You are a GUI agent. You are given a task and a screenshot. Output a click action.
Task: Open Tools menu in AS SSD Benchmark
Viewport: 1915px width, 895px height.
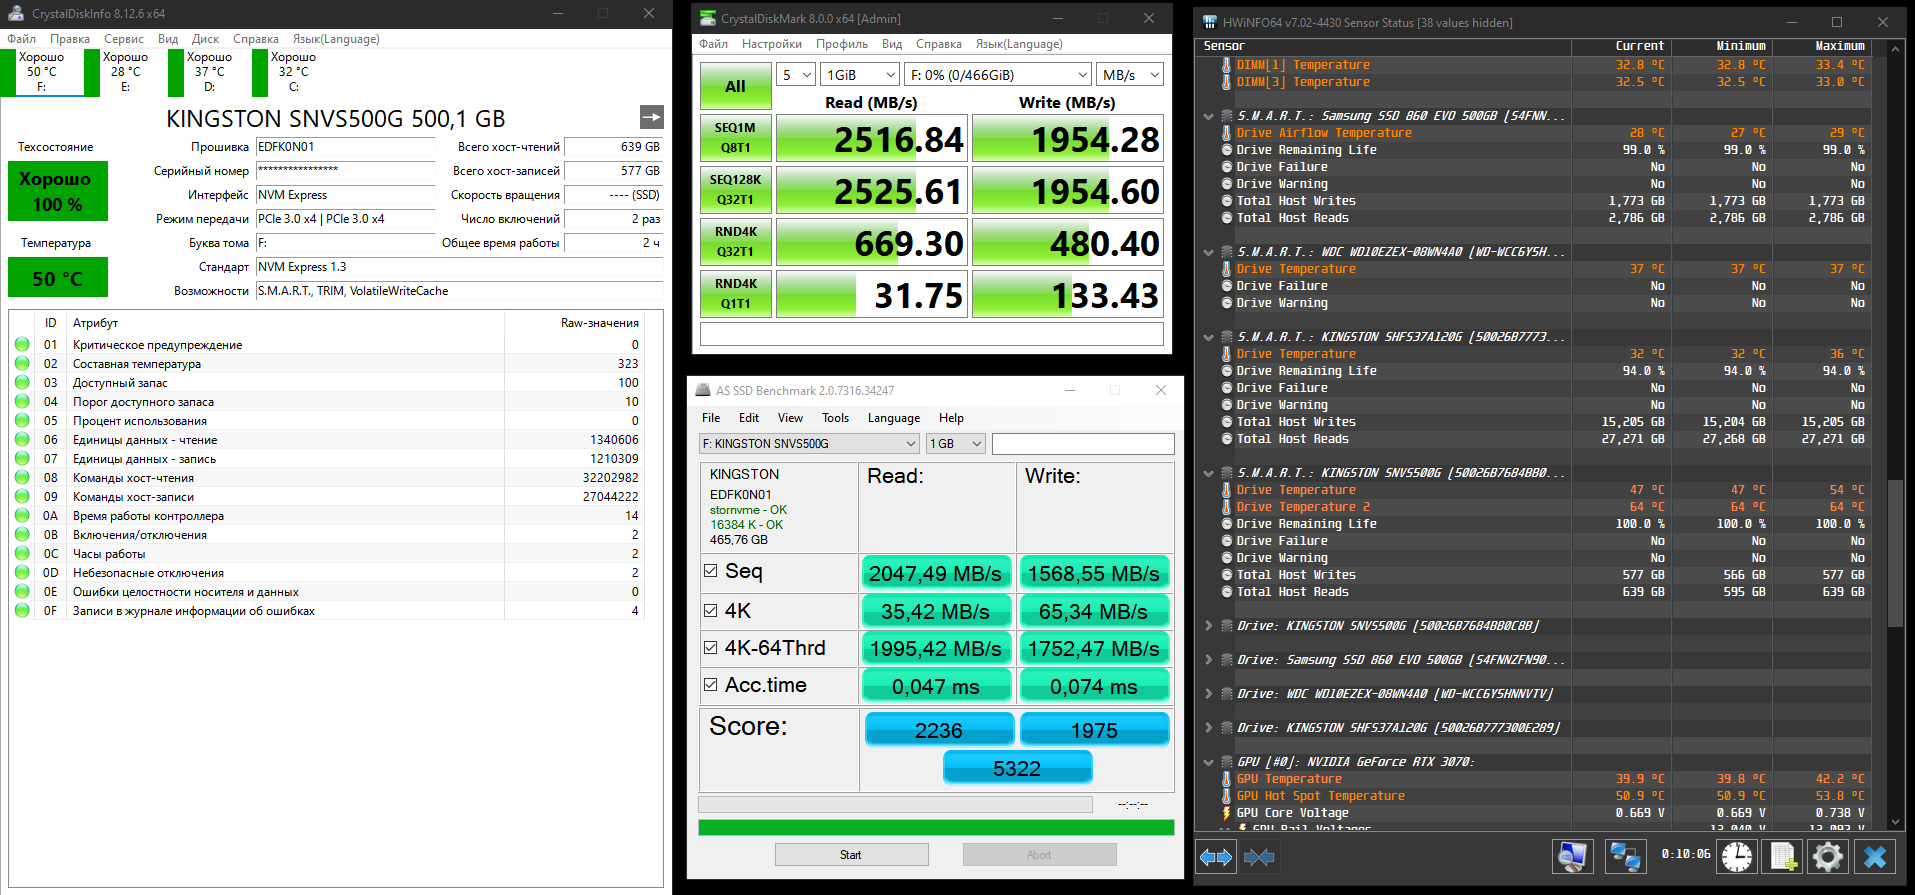(835, 418)
